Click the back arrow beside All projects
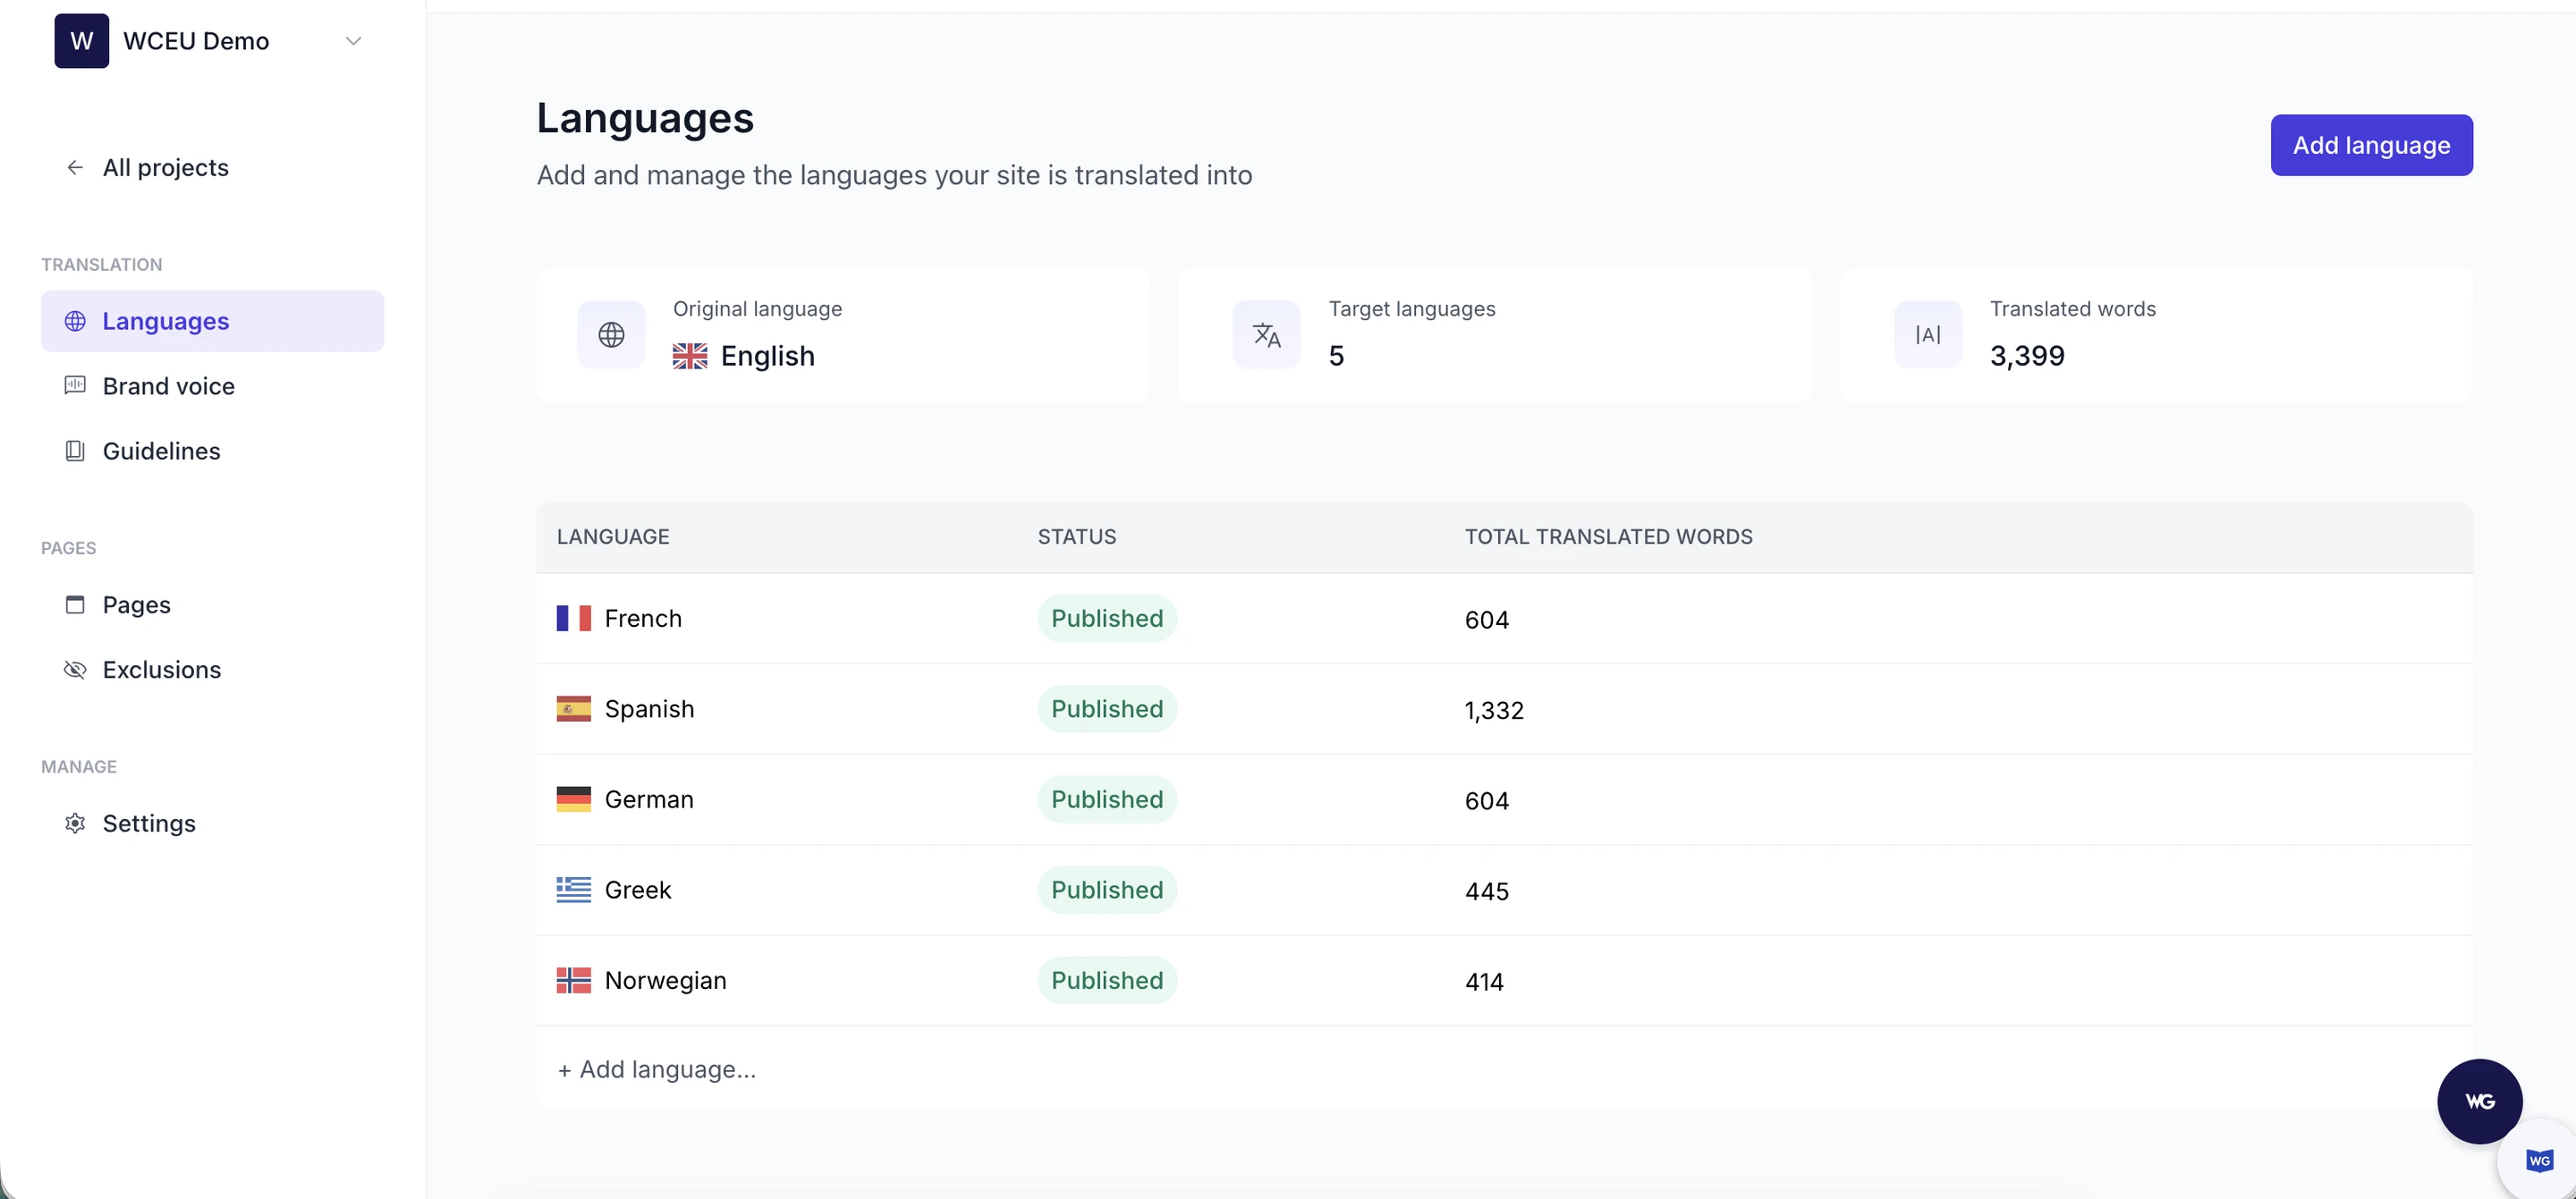The width and height of the screenshot is (2576, 1199). coord(75,167)
